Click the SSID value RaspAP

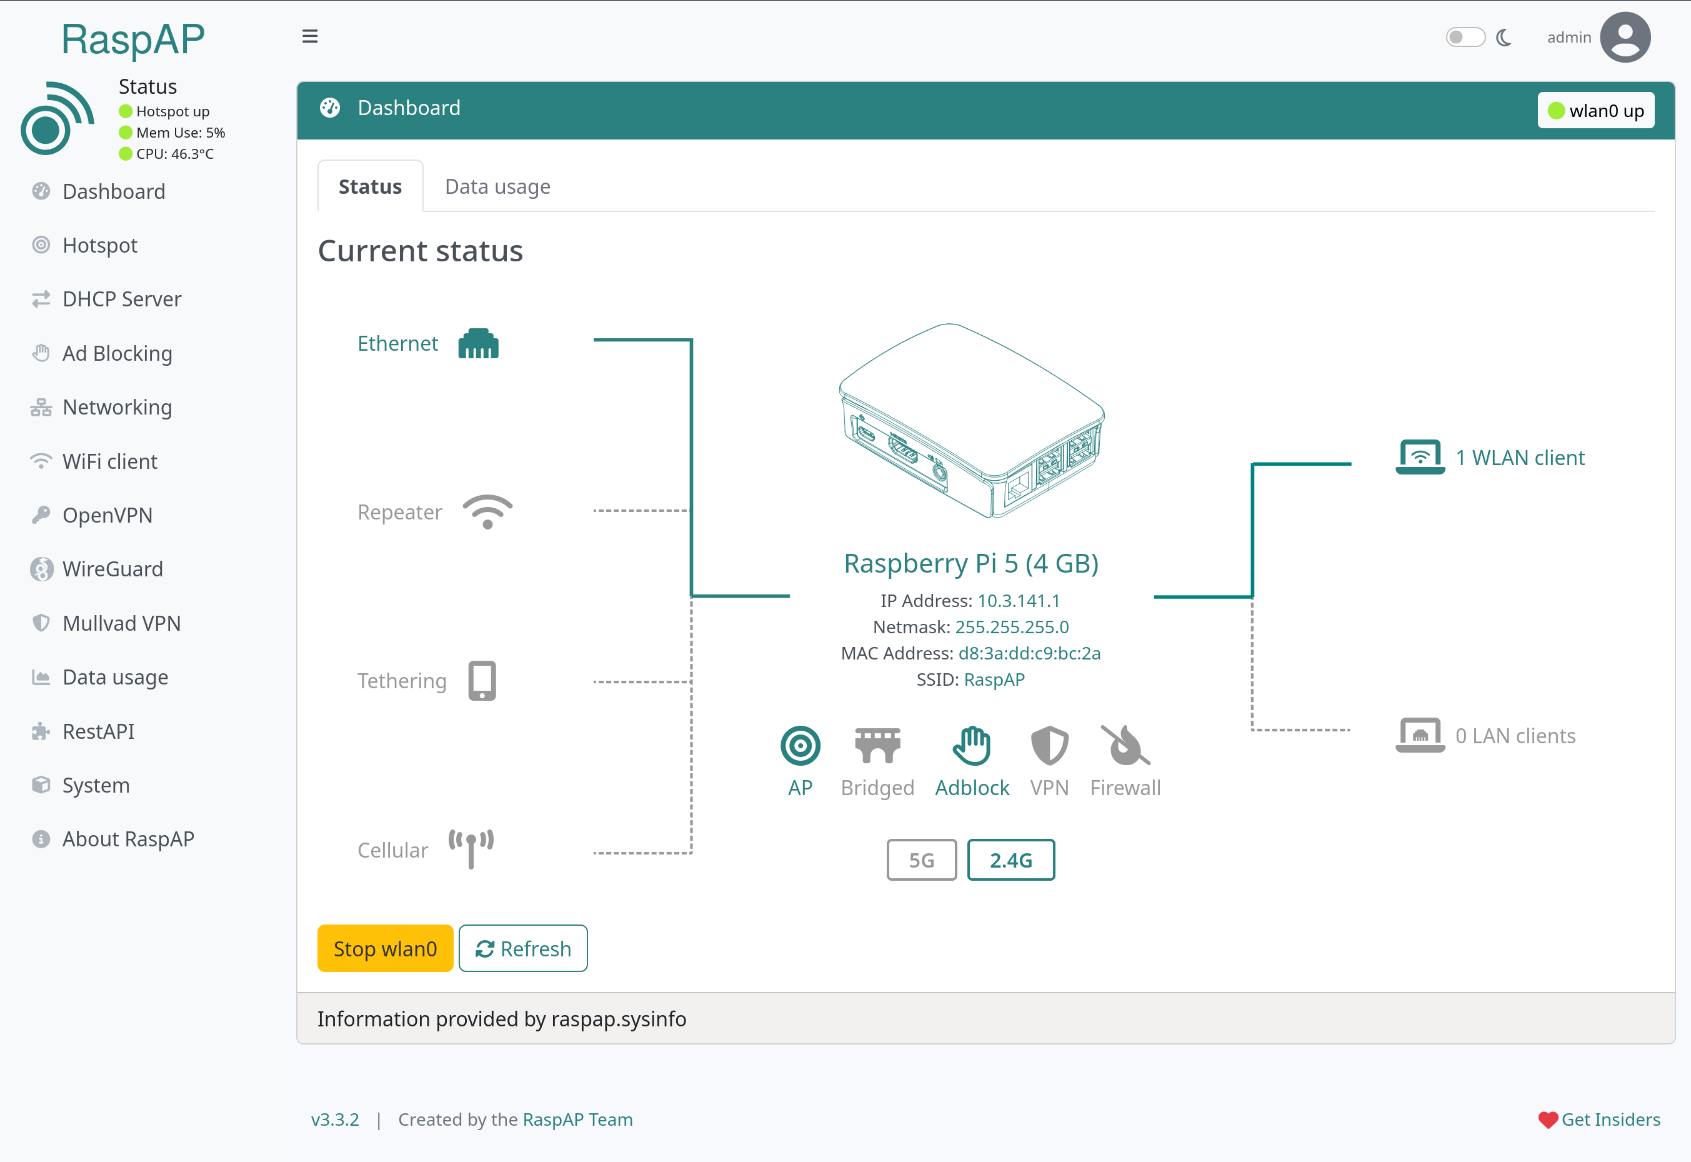[x=994, y=679]
